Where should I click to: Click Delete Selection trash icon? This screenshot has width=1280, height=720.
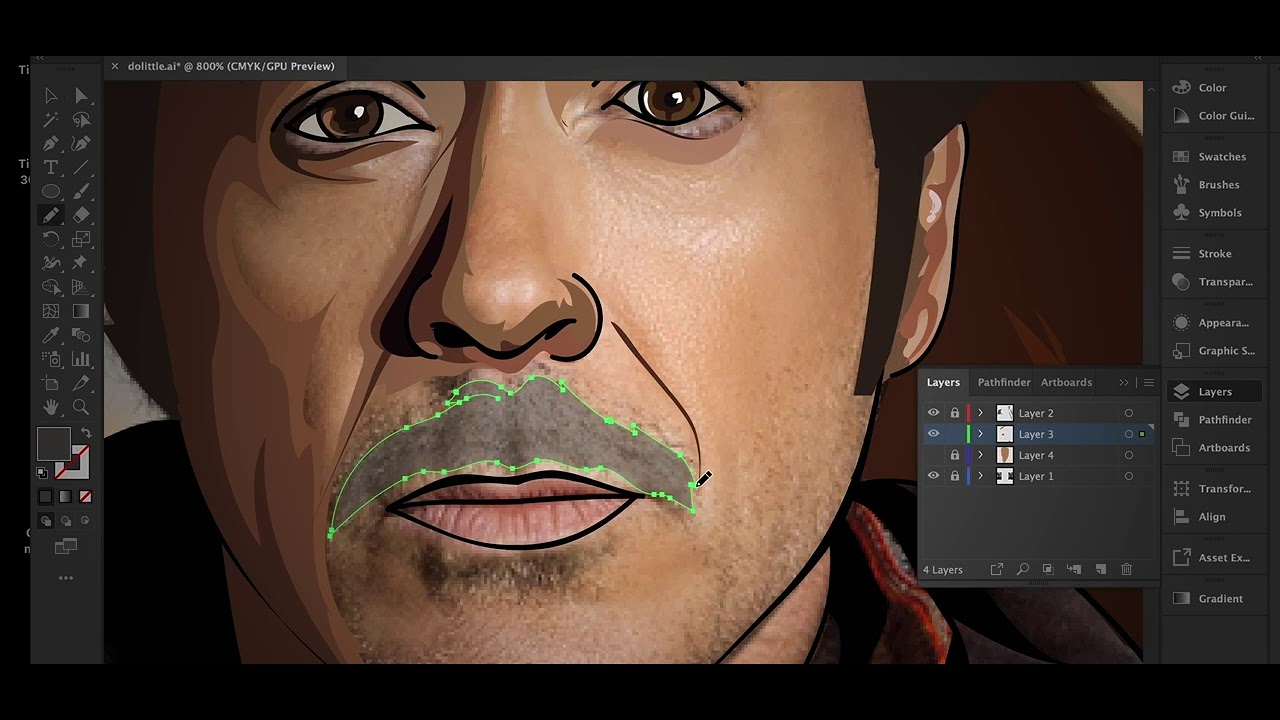(x=1126, y=569)
